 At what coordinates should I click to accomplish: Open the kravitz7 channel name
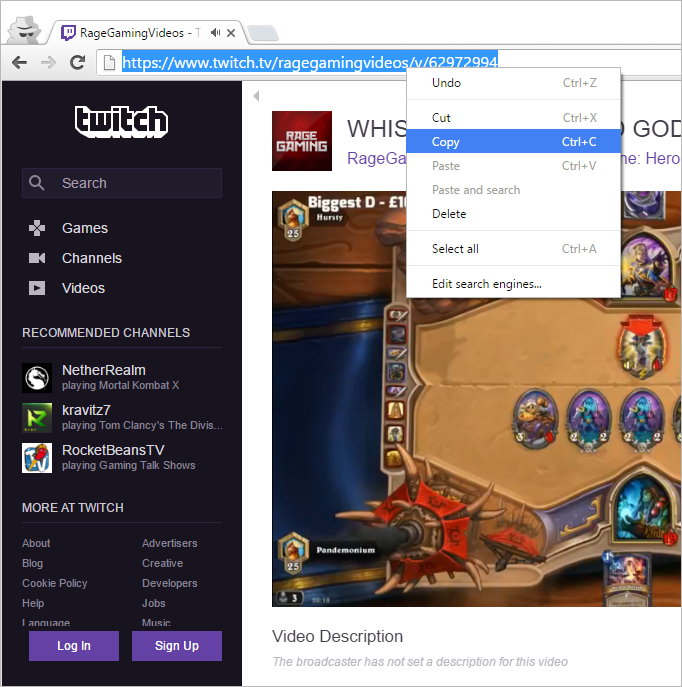point(86,410)
